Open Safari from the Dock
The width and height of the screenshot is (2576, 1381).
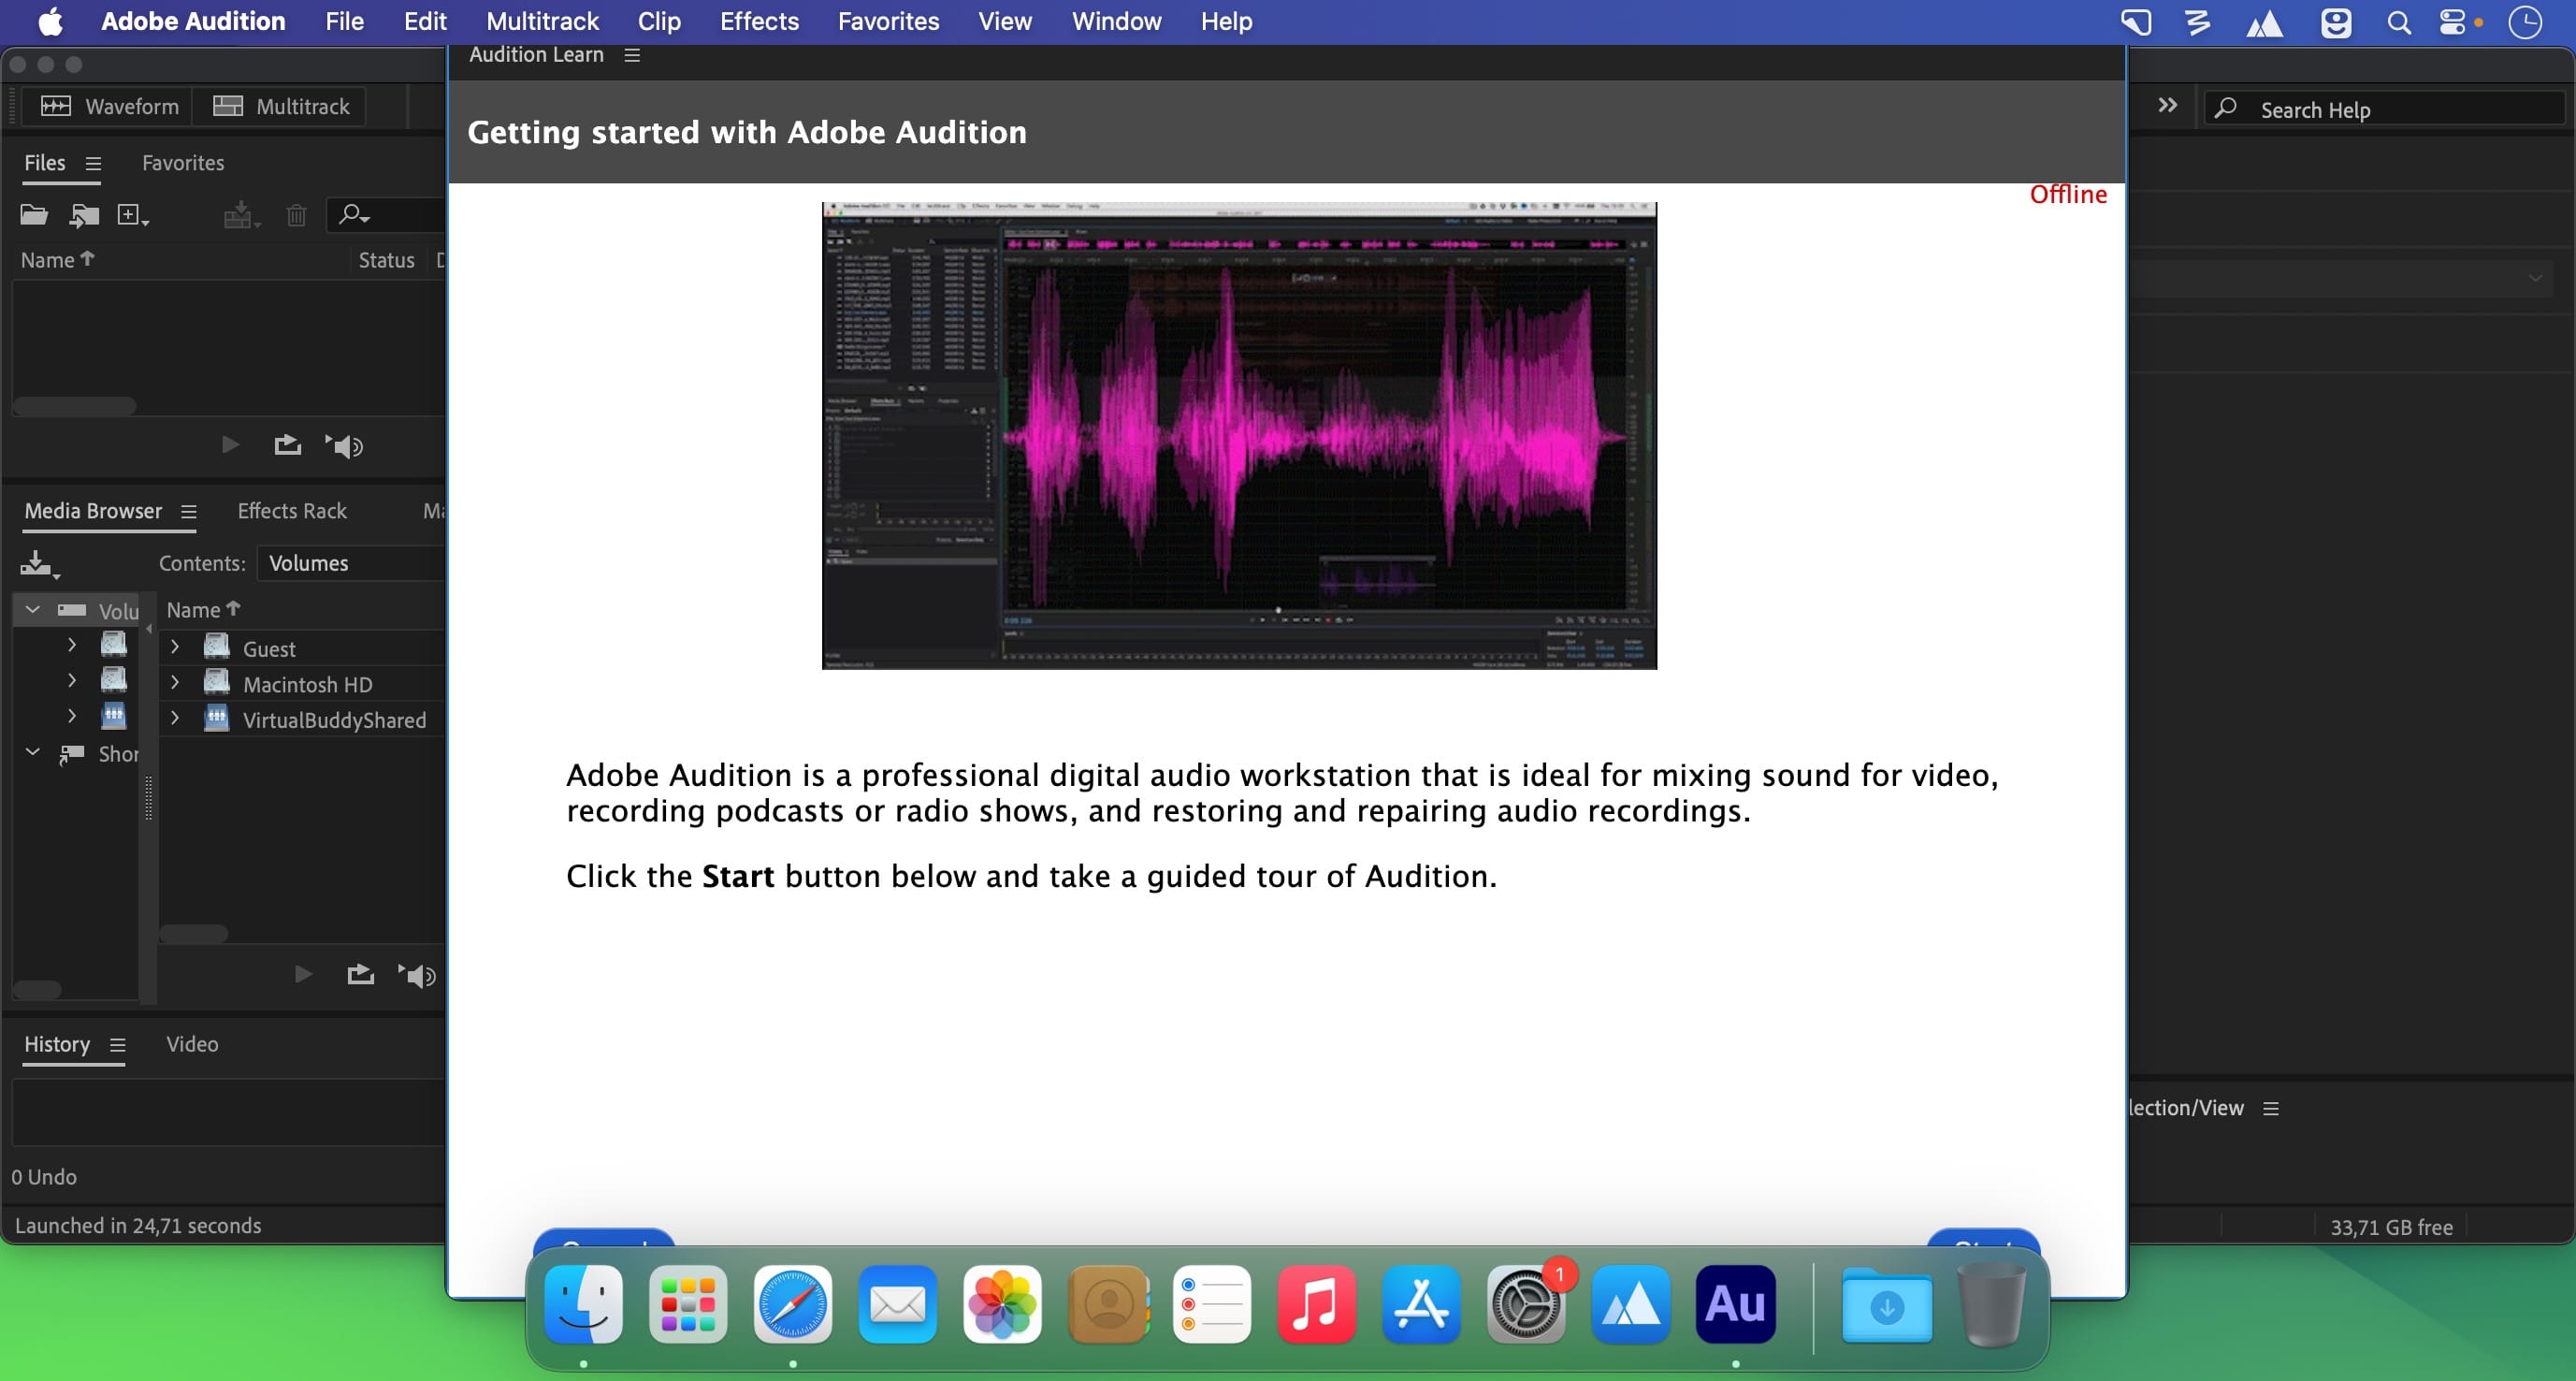tap(793, 1304)
